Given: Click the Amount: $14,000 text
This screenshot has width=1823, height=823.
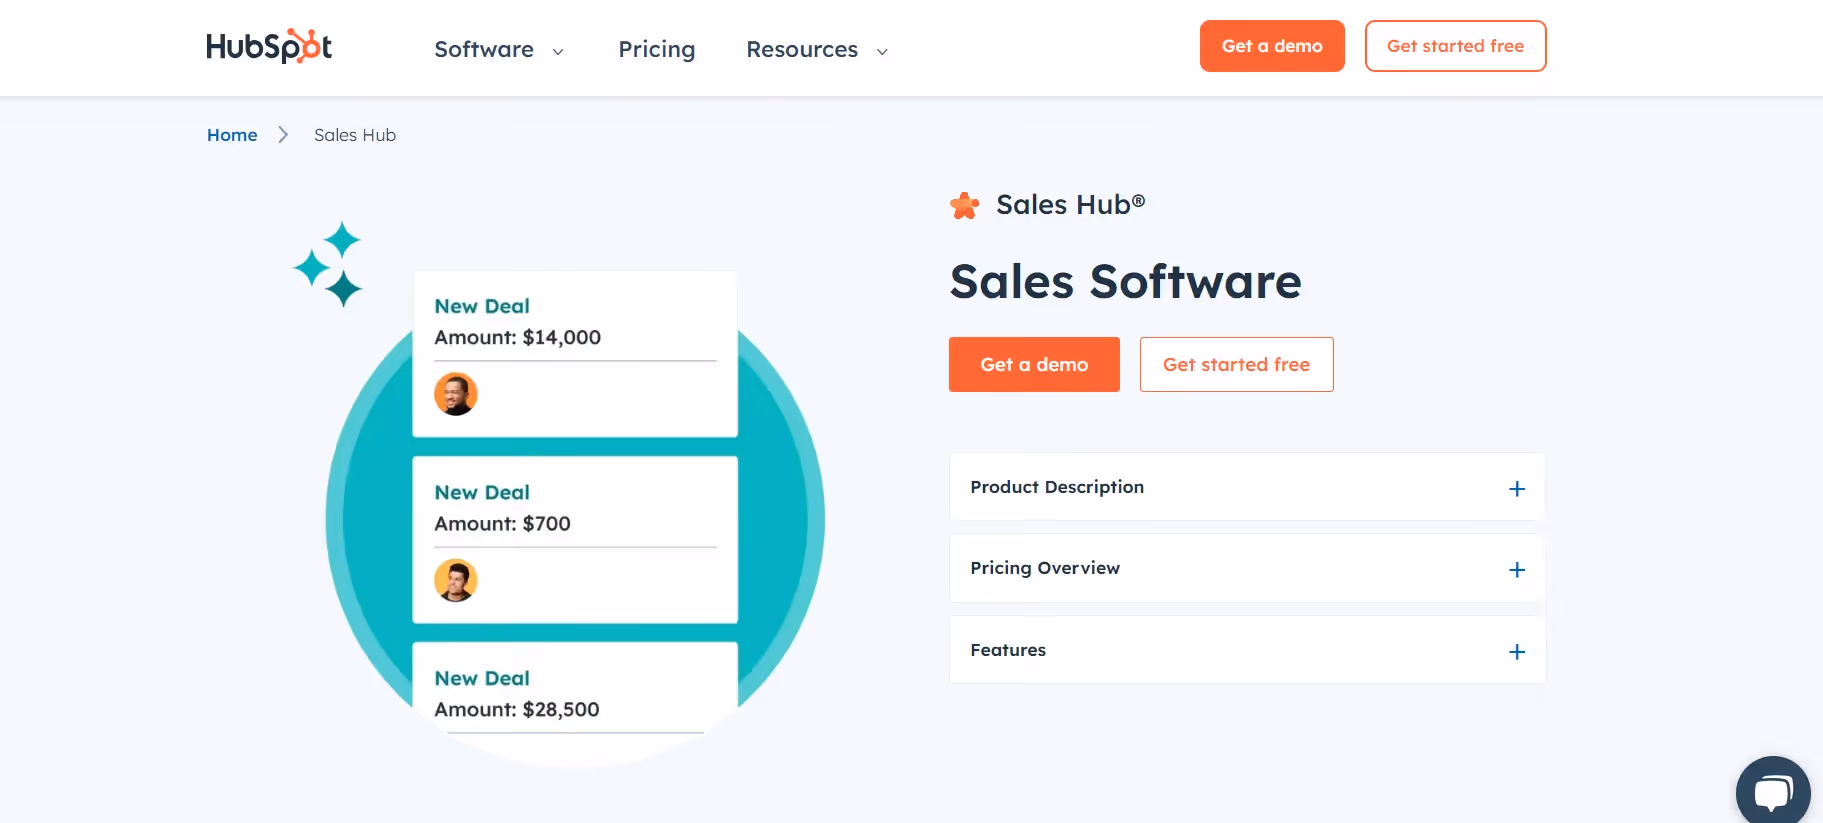Looking at the screenshot, I should click(x=518, y=337).
